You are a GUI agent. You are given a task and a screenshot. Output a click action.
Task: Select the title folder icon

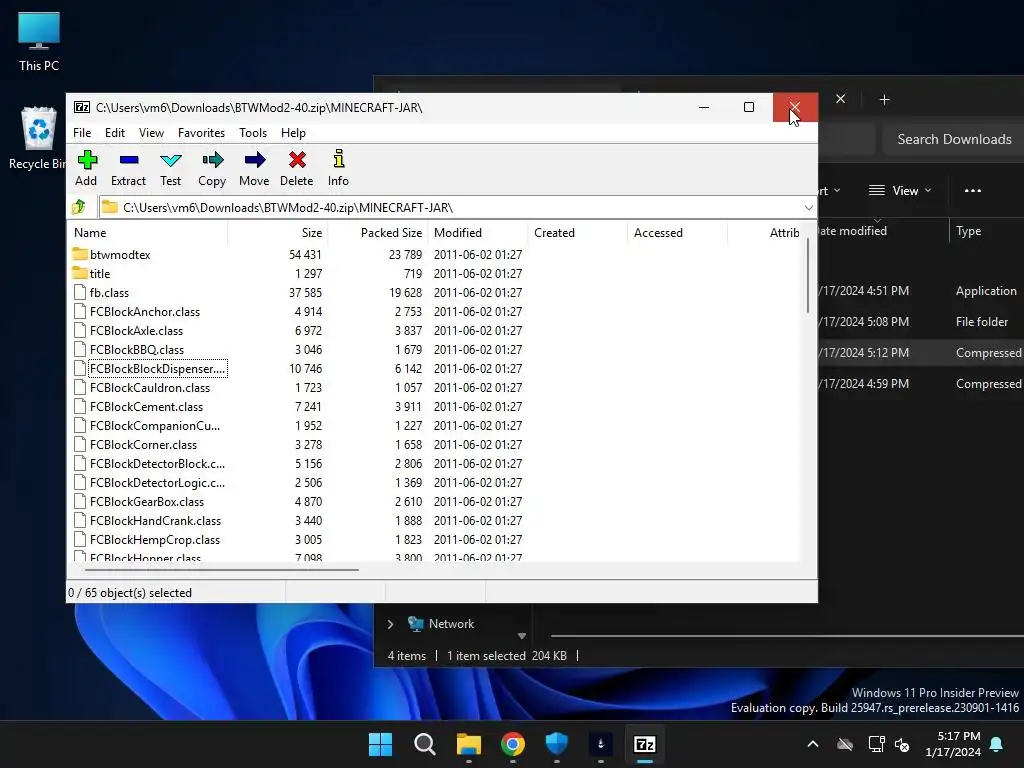(x=80, y=273)
